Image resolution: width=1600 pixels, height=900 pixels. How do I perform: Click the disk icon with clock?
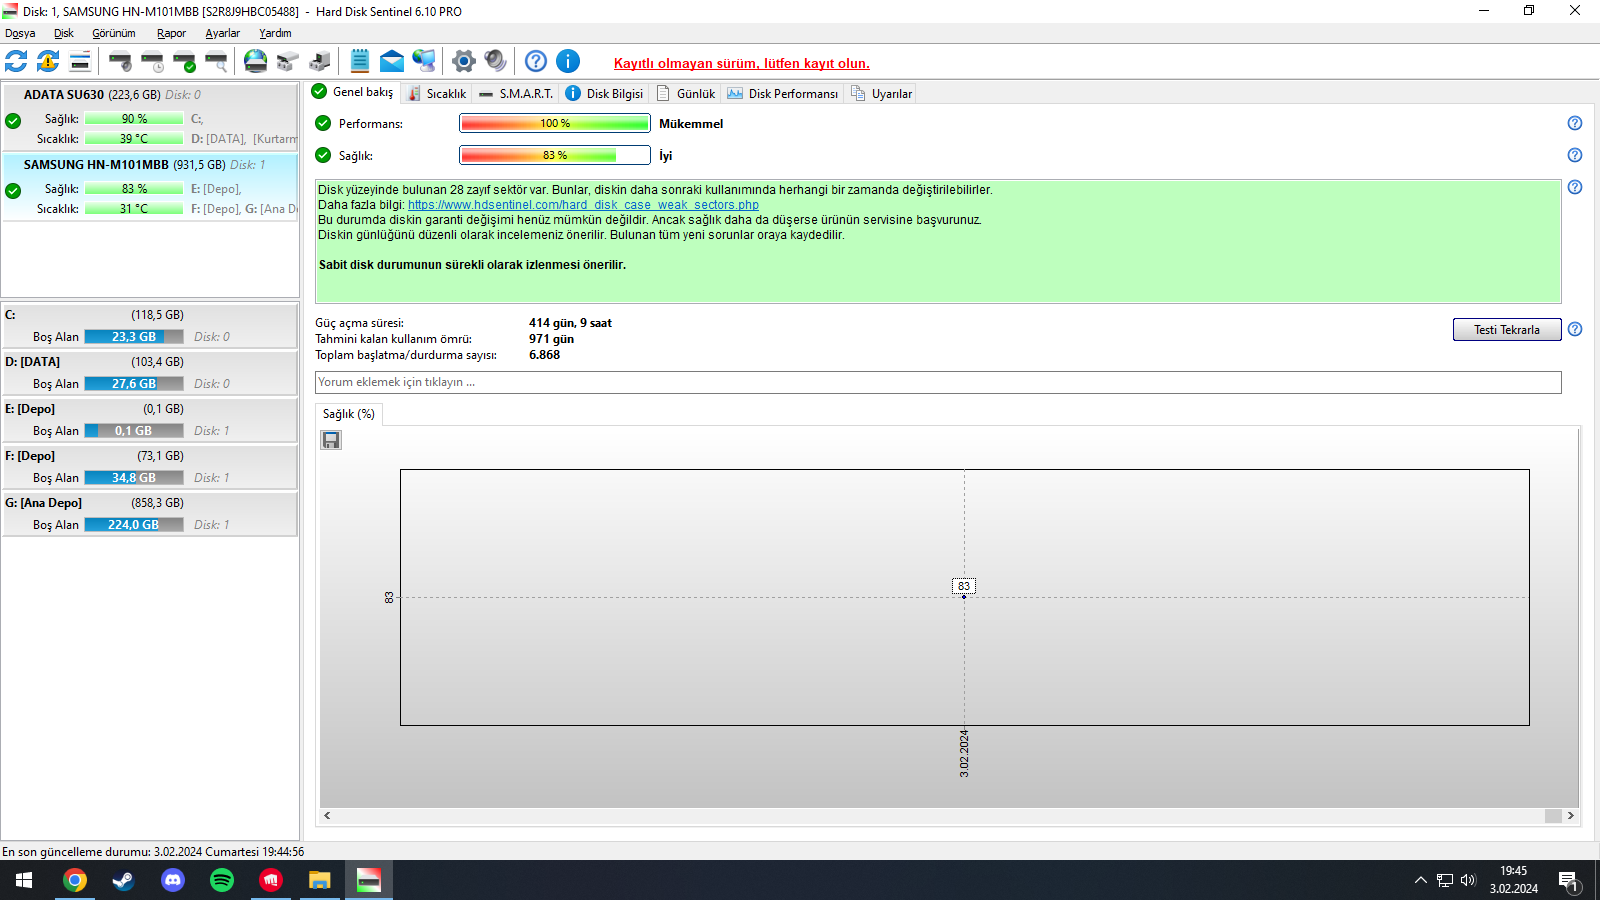(x=152, y=61)
